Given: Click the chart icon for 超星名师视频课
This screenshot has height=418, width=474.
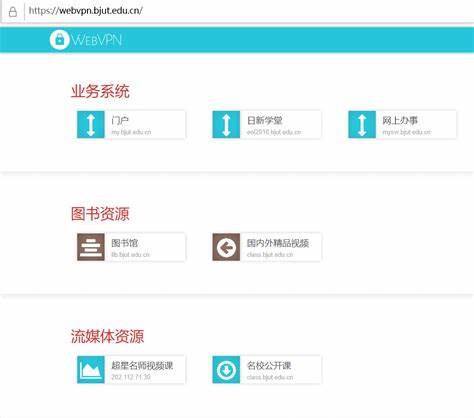Looking at the screenshot, I should (91, 370).
